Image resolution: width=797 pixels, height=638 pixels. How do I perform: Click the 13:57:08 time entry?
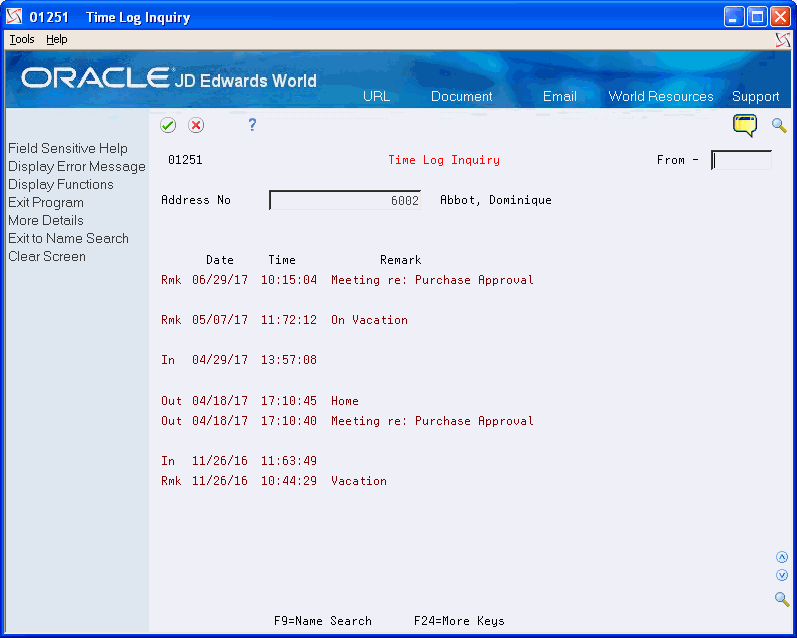(289, 360)
